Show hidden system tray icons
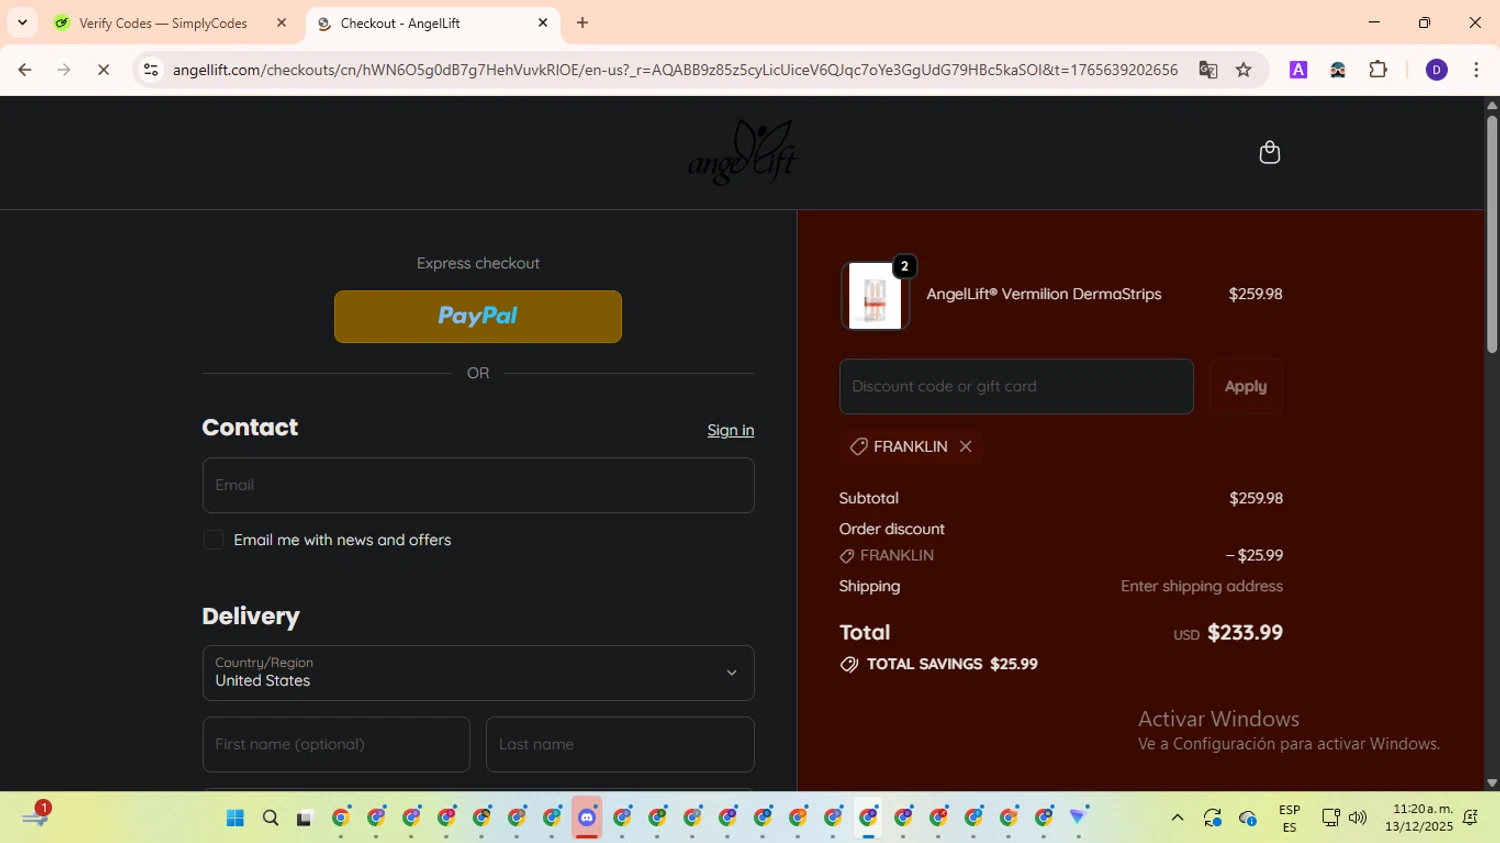1500x843 pixels. click(x=1177, y=818)
